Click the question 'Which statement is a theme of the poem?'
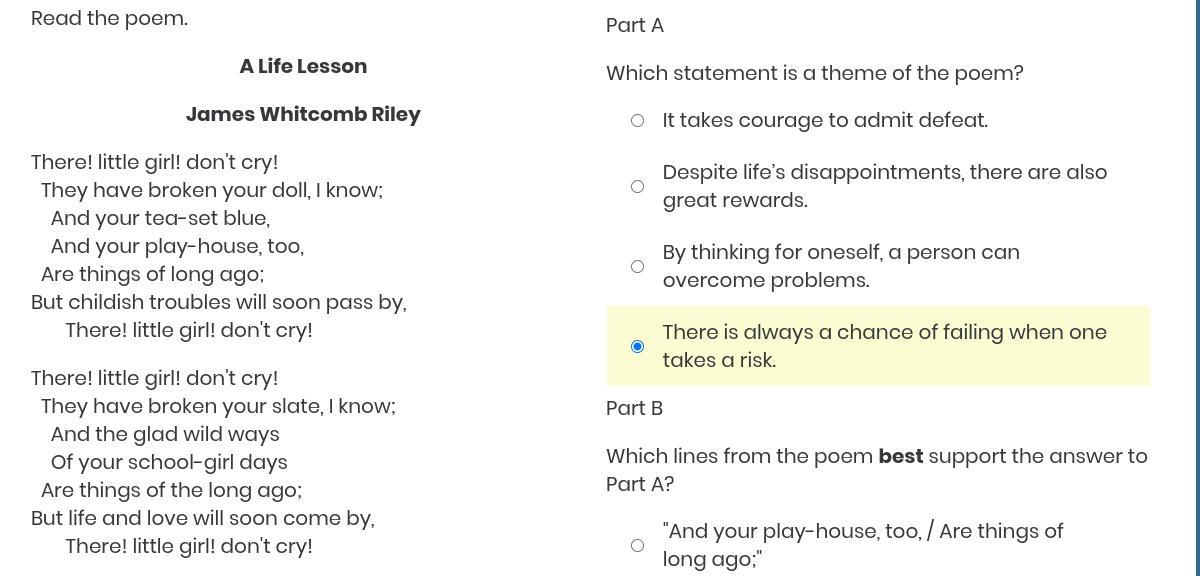Image resolution: width=1200 pixels, height=576 pixels. click(814, 74)
